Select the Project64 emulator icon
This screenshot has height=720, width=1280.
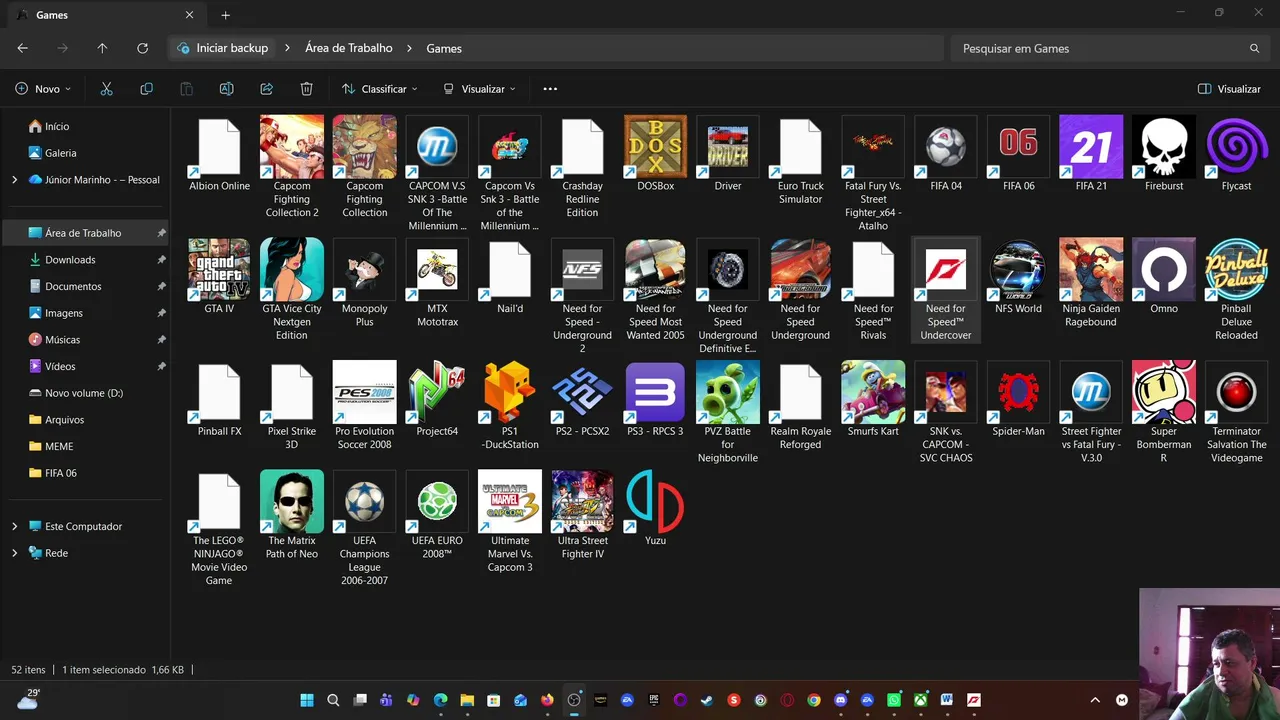pos(437,392)
